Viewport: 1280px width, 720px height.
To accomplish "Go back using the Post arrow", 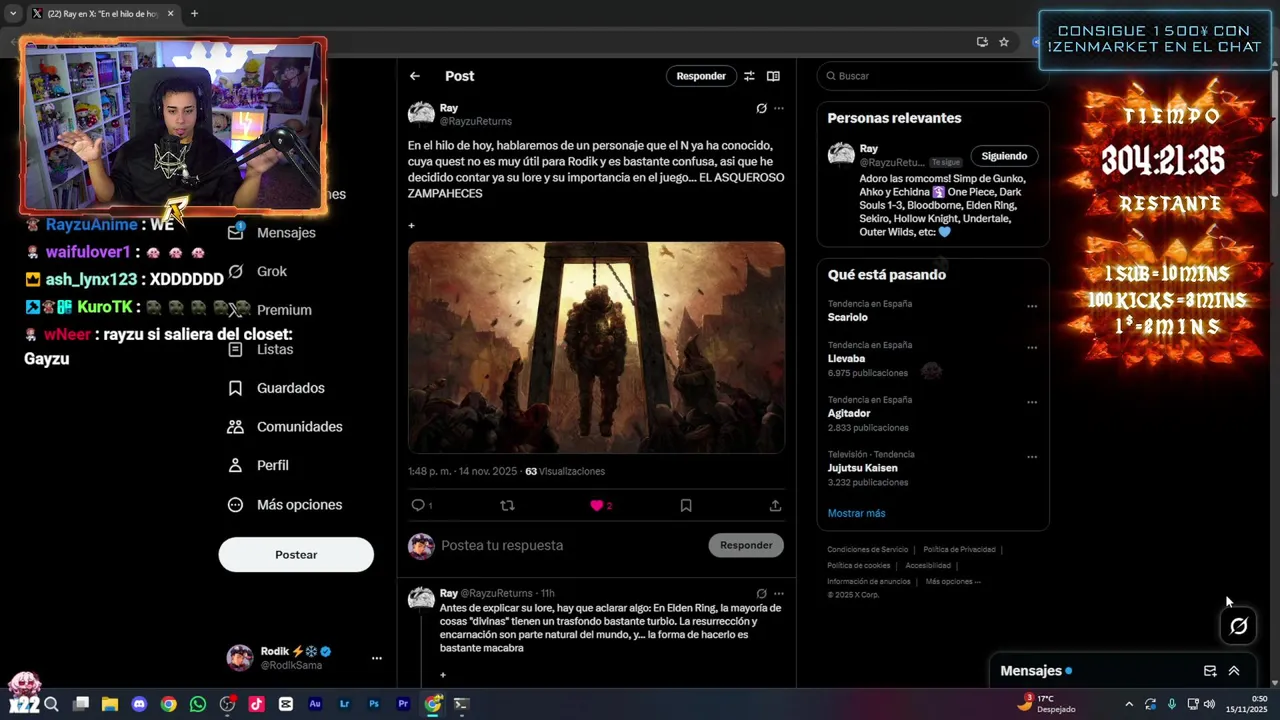I will 414,76.
